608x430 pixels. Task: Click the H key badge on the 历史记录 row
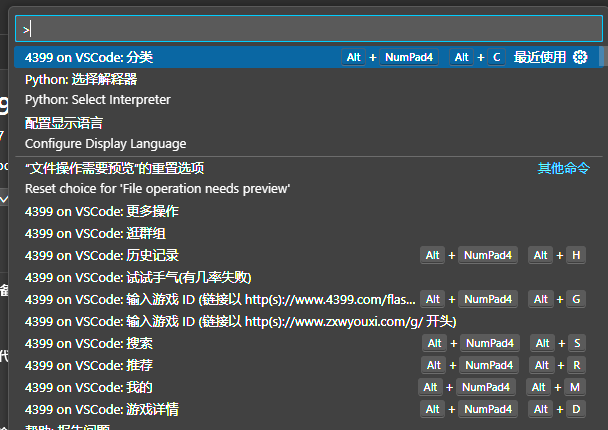[576, 256]
